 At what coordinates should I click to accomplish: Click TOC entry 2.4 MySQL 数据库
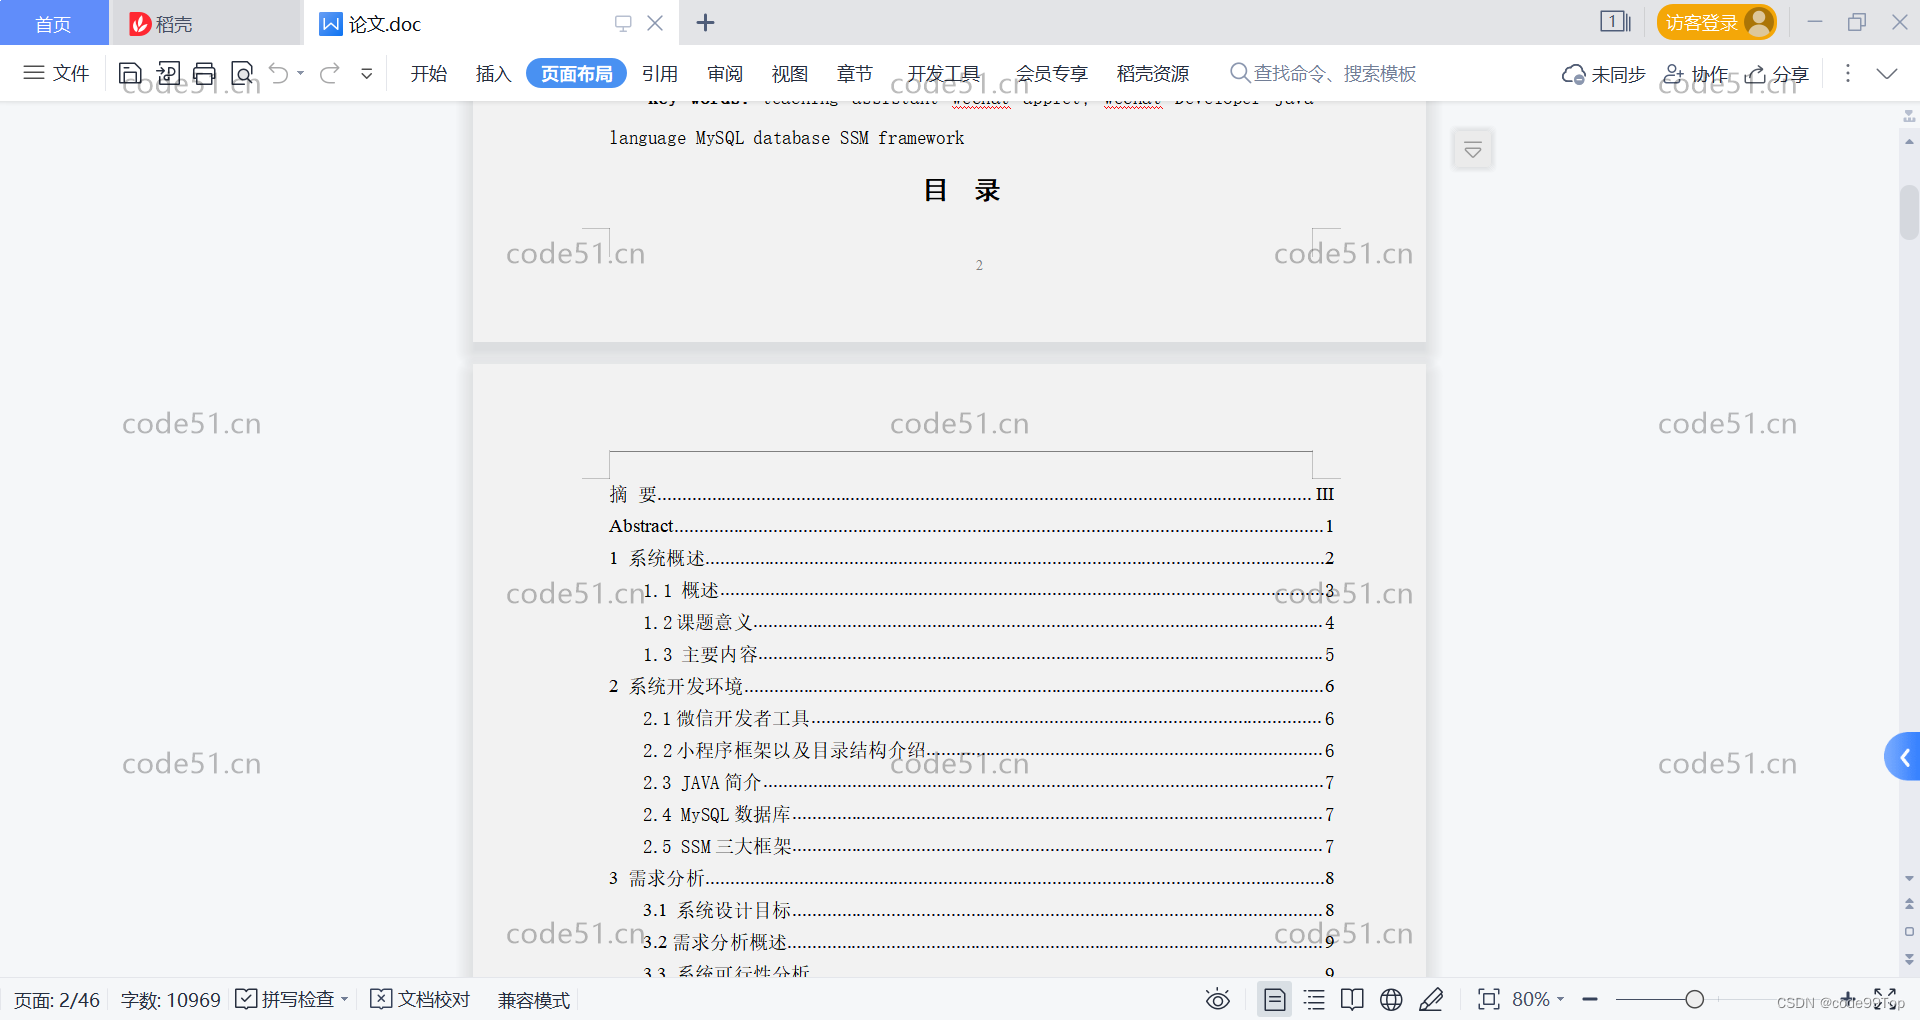coord(988,814)
